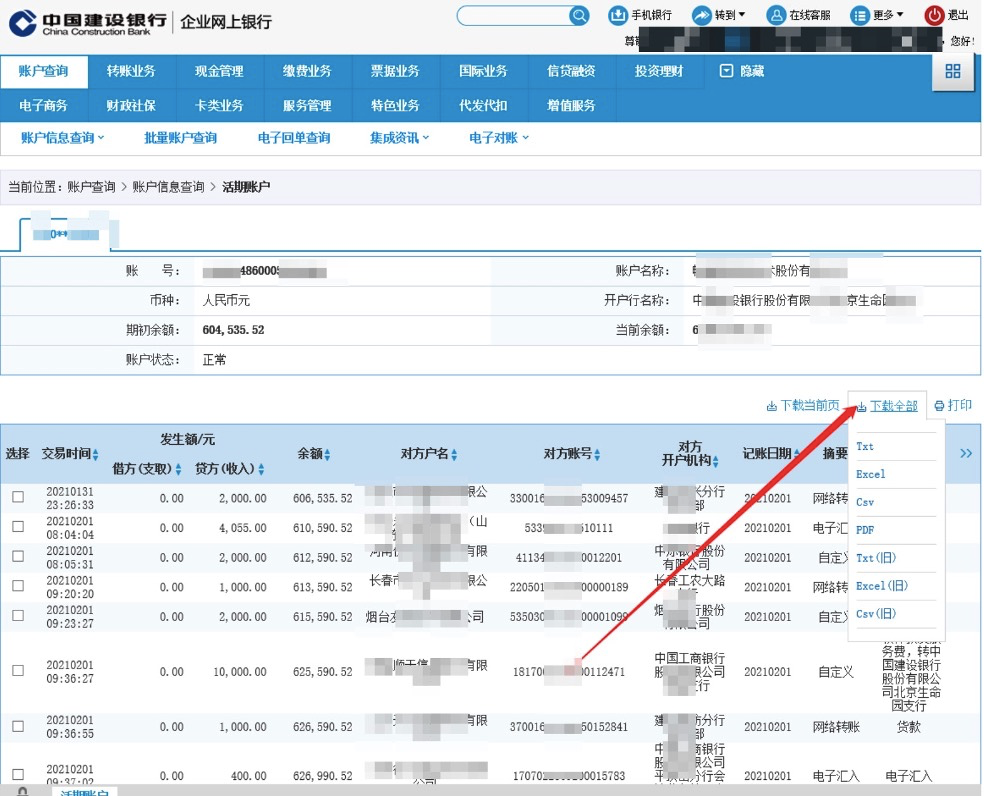Open 批量账户查询 link
This screenshot has width=984, height=796.
[x=181, y=137]
